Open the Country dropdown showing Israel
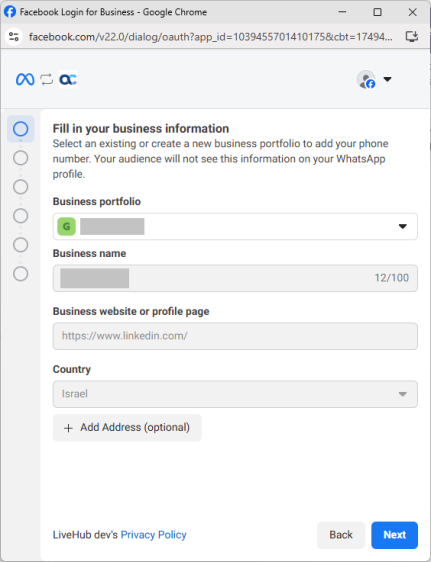The image size is (431, 562). tap(235, 394)
